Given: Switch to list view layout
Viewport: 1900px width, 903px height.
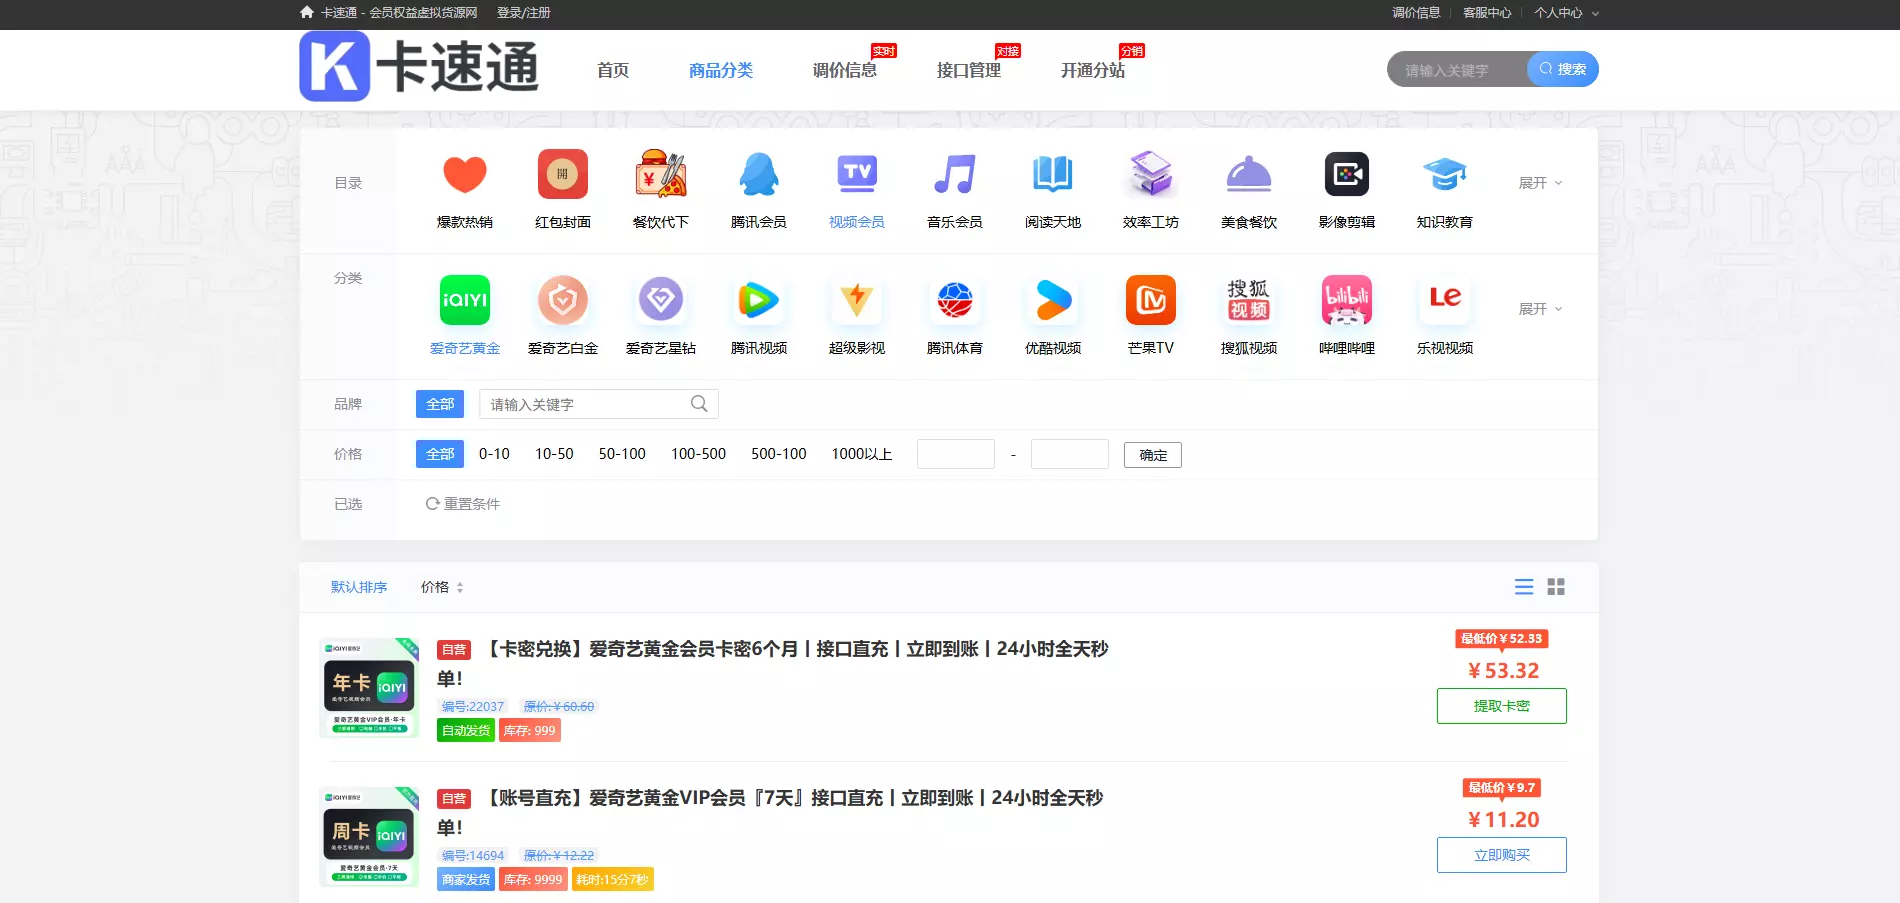Looking at the screenshot, I should pyautogui.click(x=1523, y=587).
